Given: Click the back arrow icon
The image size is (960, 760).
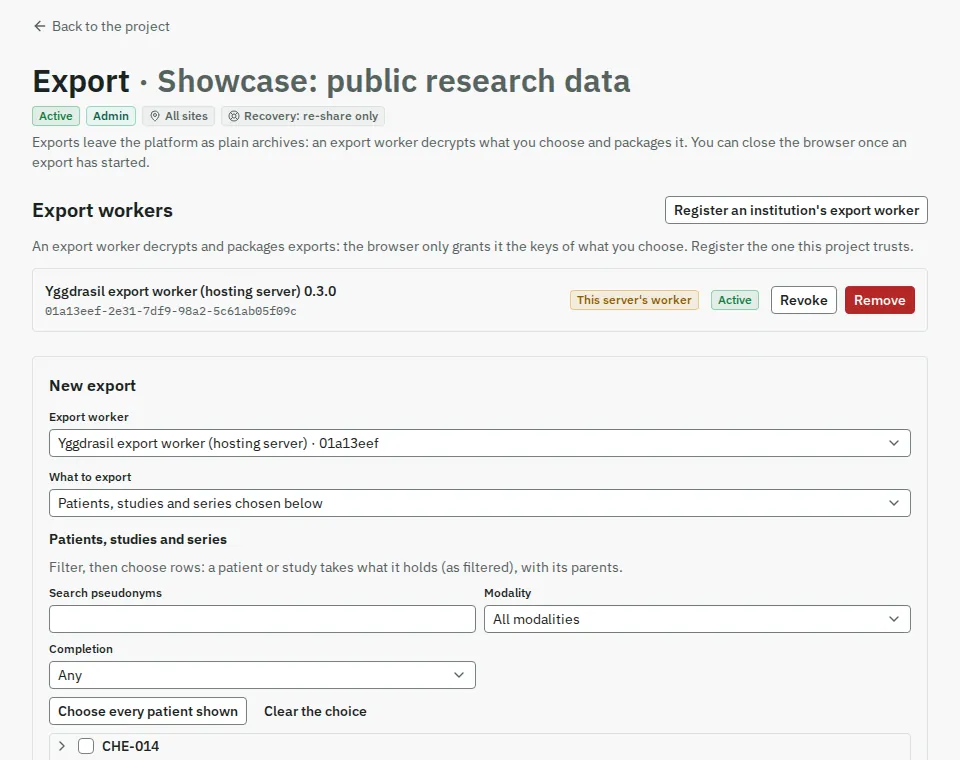Looking at the screenshot, I should pyautogui.click(x=40, y=26).
